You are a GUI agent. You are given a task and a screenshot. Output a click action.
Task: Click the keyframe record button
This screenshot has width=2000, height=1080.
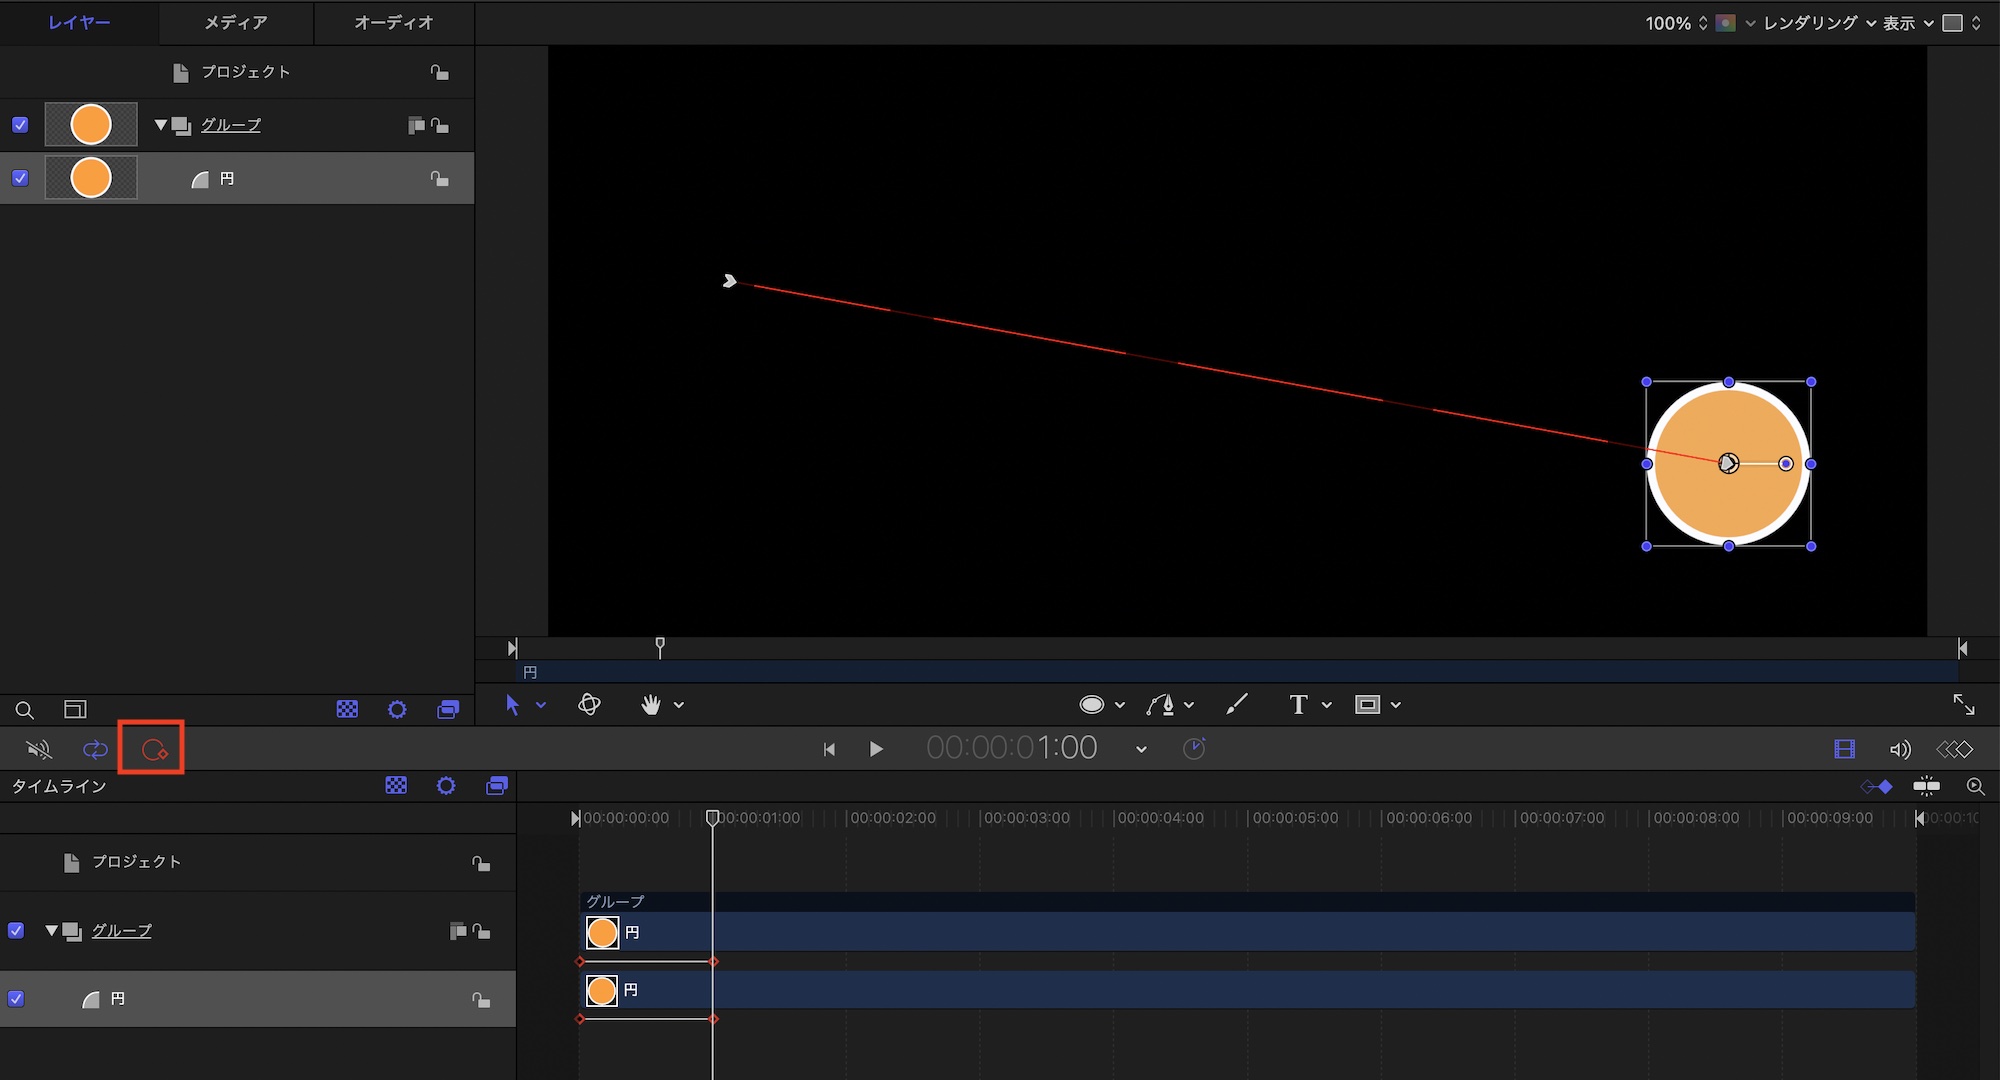(153, 749)
